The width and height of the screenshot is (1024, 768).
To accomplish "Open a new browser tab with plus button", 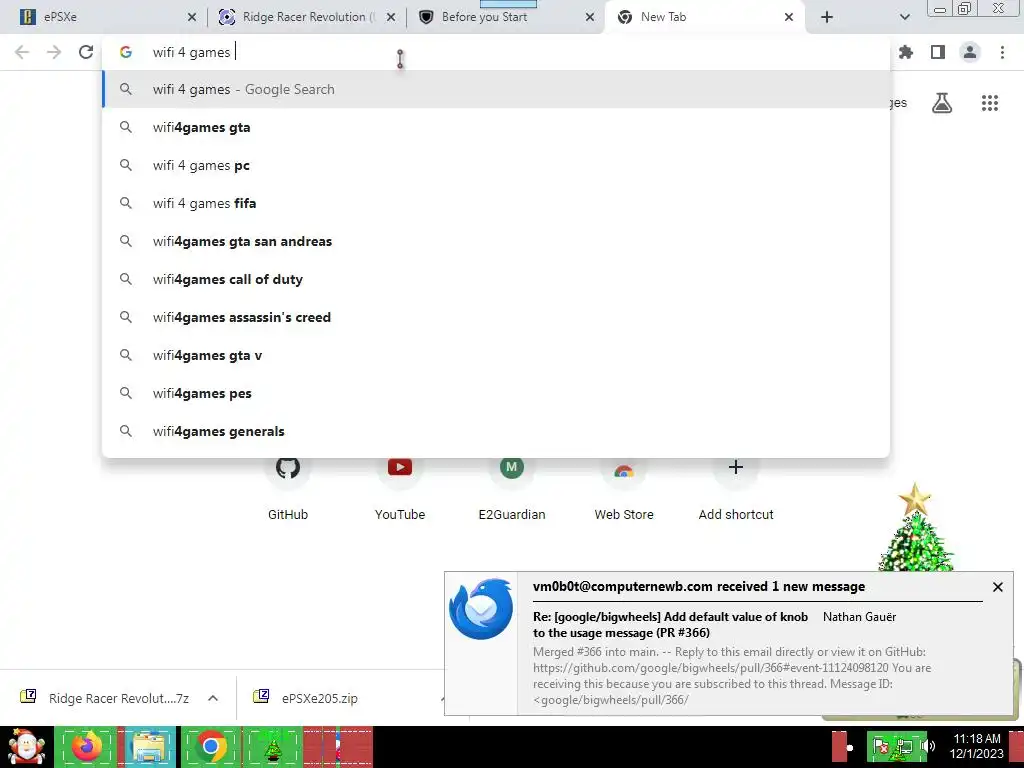I will click(x=827, y=18).
